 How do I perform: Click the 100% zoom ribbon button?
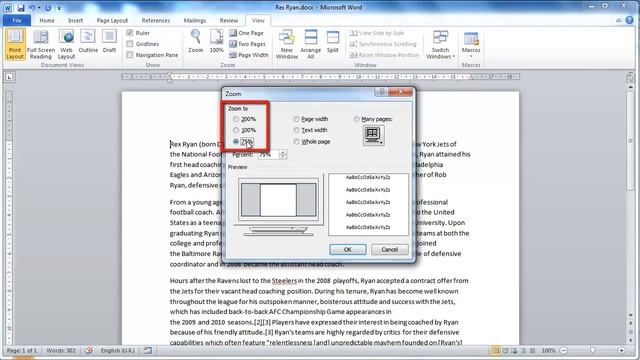[x=216, y=41]
